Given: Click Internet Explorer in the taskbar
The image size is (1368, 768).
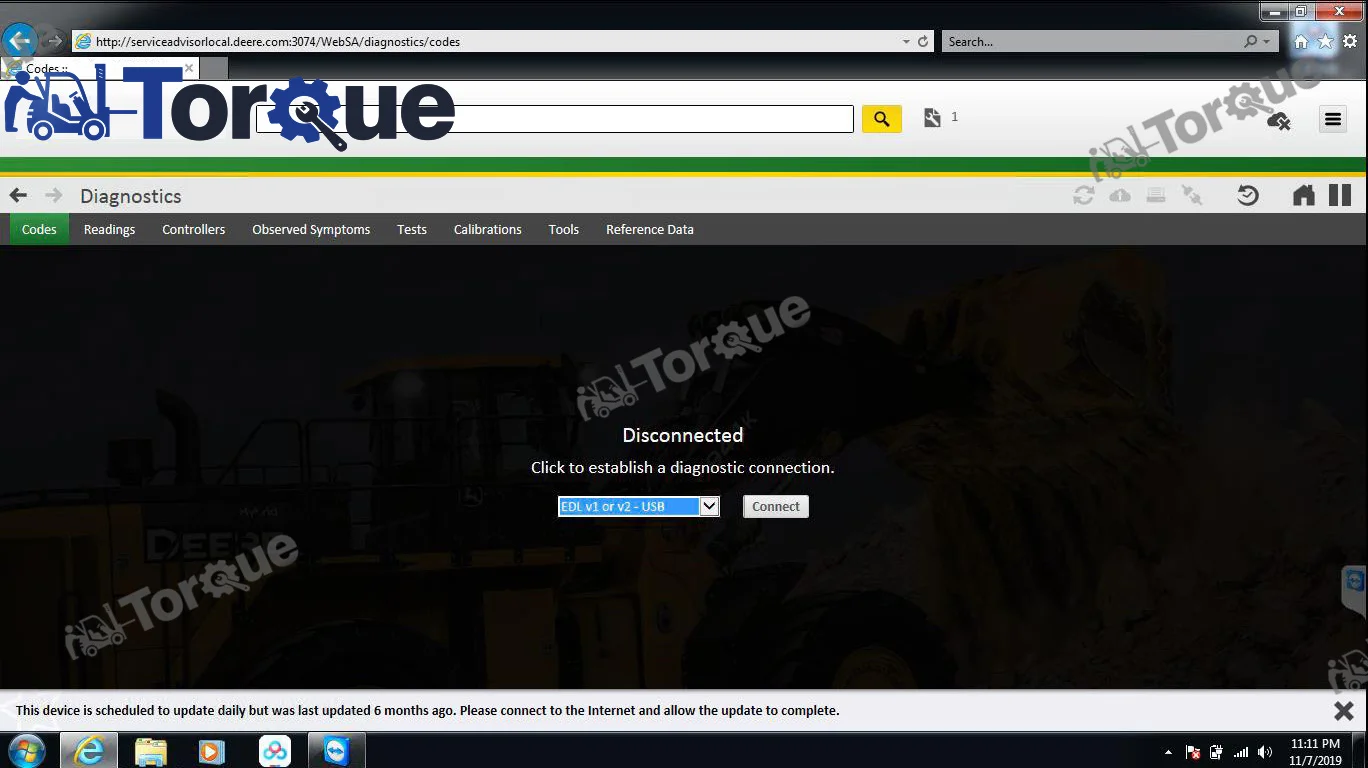Looking at the screenshot, I should click(89, 750).
